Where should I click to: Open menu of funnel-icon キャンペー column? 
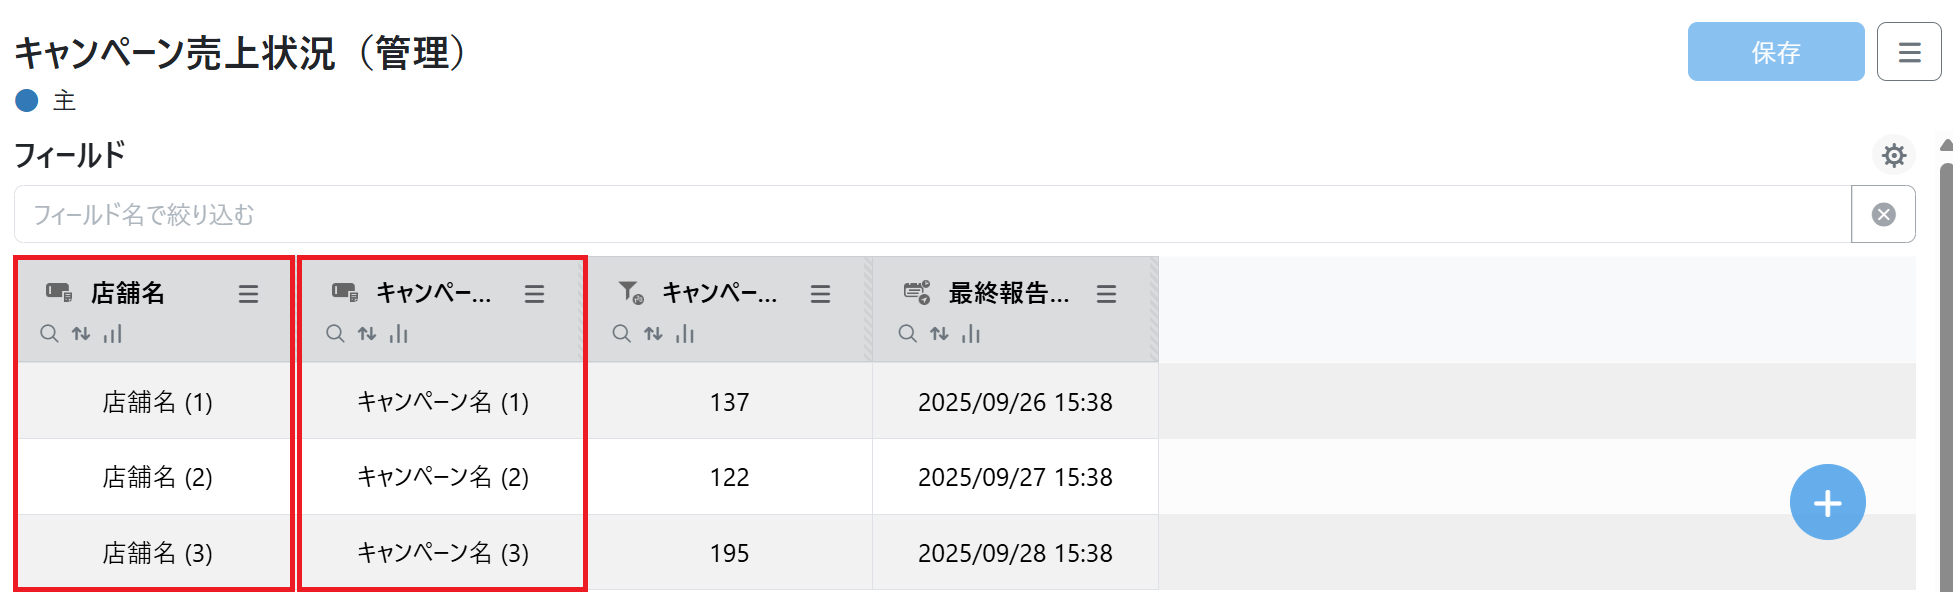click(x=820, y=294)
